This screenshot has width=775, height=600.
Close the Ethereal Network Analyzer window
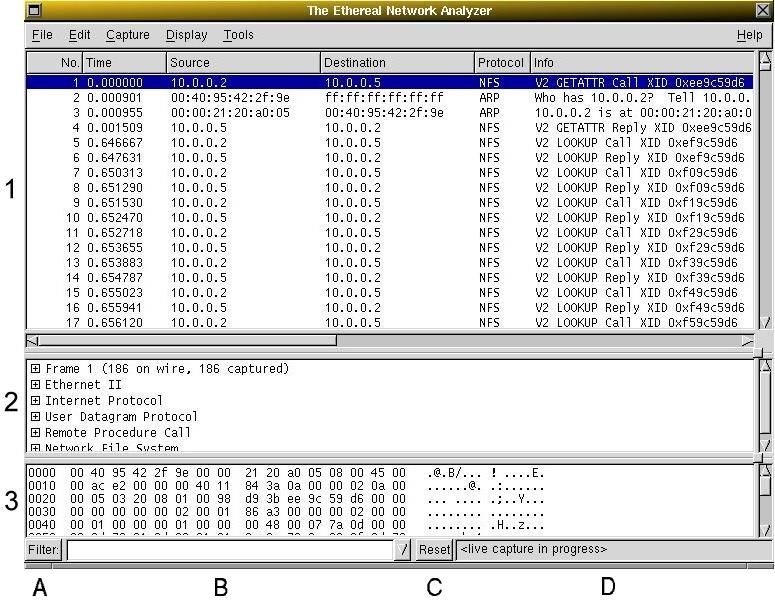pyautogui.click(x=763, y=10)
